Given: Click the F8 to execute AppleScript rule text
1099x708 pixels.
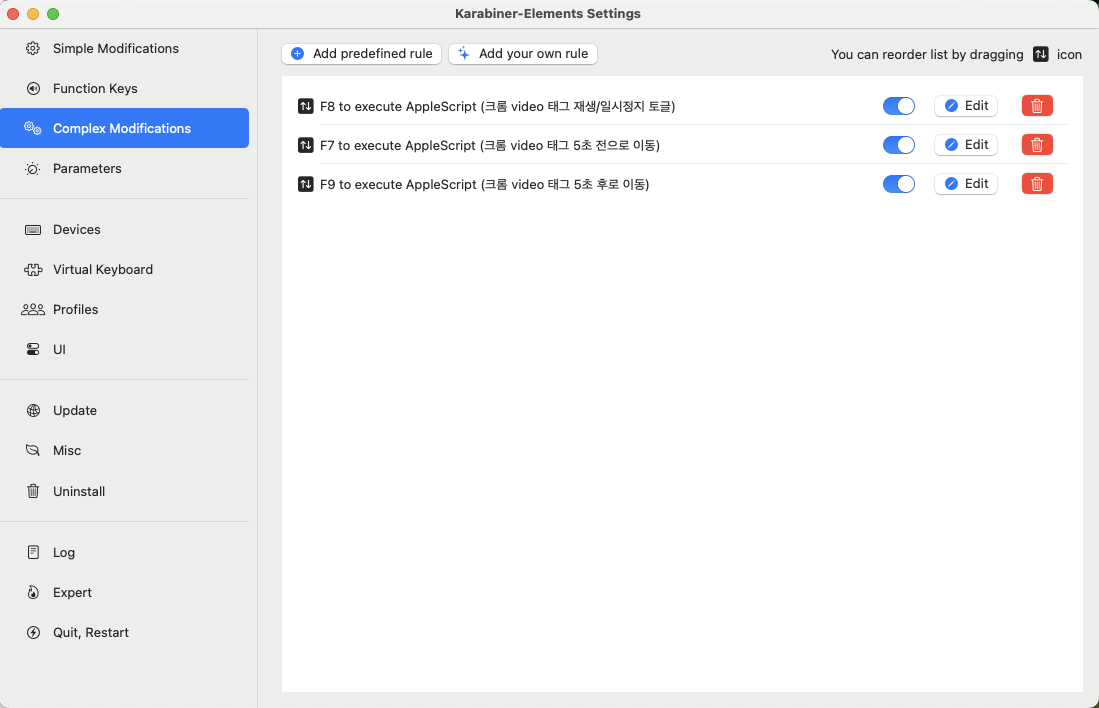Looking at the screenshot, I should click(x=498, y=107).
